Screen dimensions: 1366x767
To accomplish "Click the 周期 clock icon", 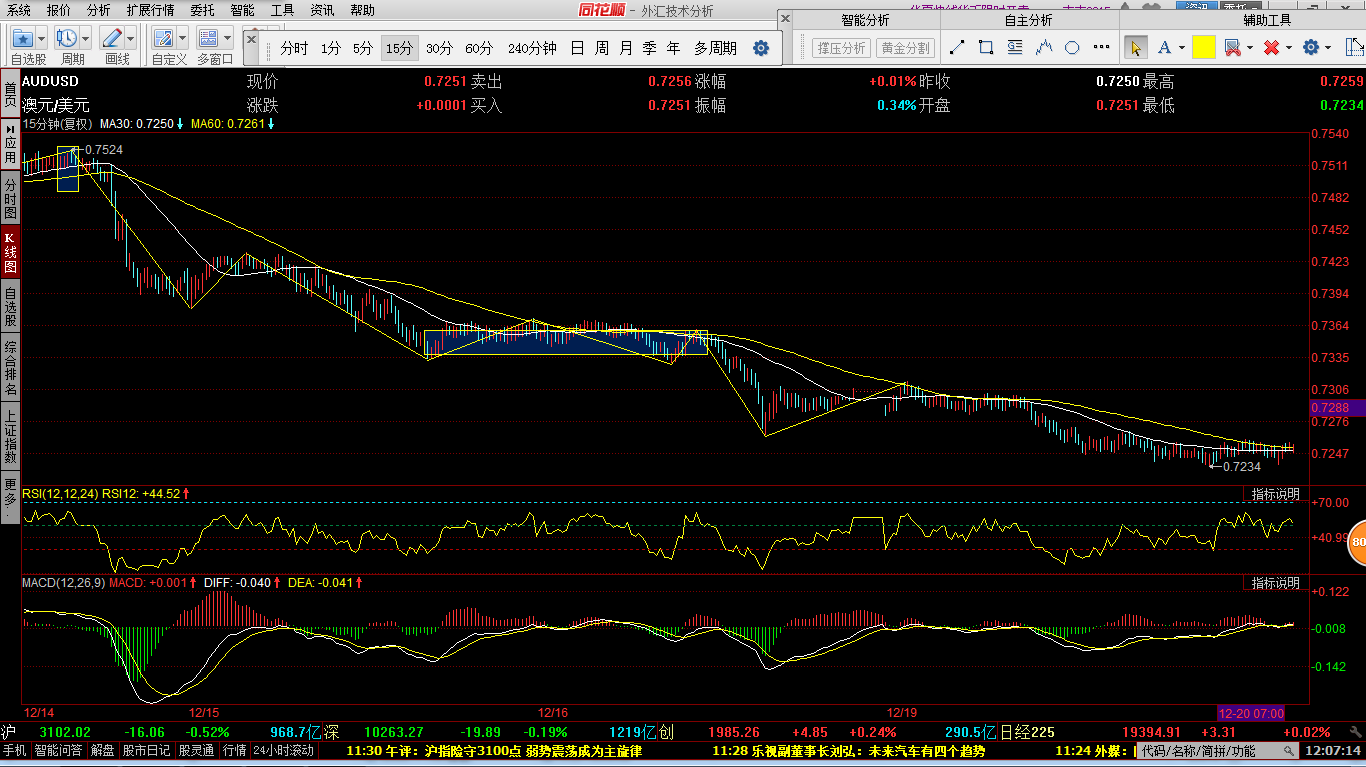I will point(66,38).
